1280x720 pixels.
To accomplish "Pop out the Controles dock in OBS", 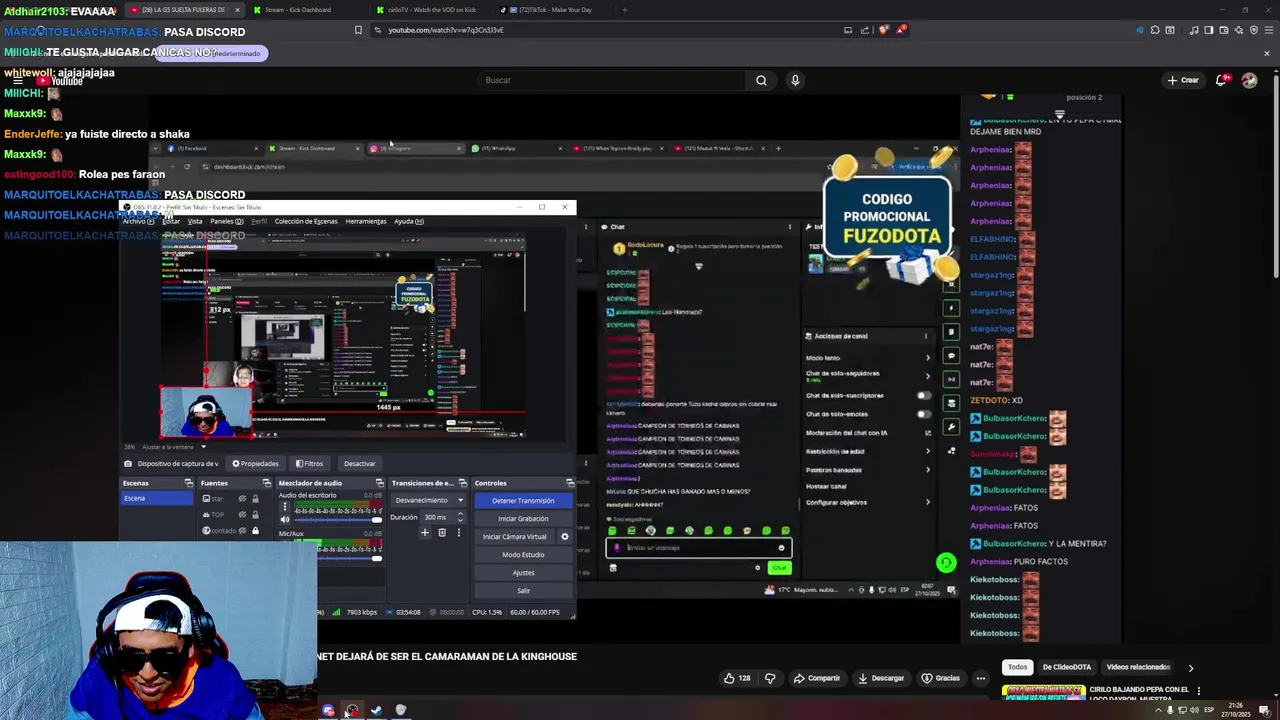I will 570,483.
